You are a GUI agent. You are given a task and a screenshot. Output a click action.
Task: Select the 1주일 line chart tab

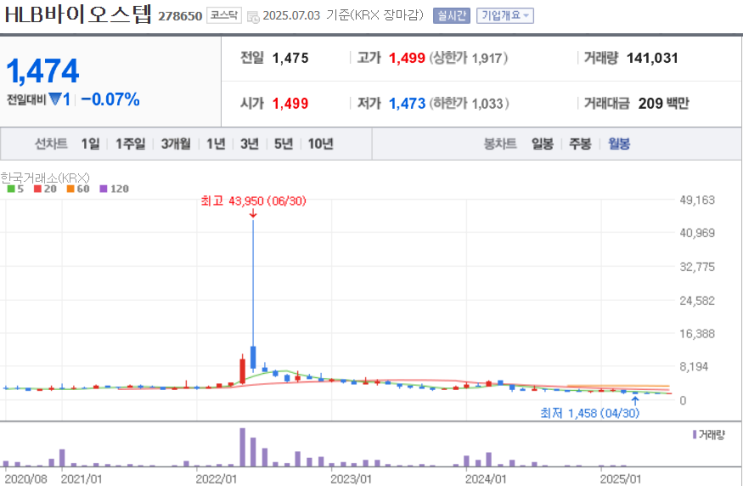(130, 144)
